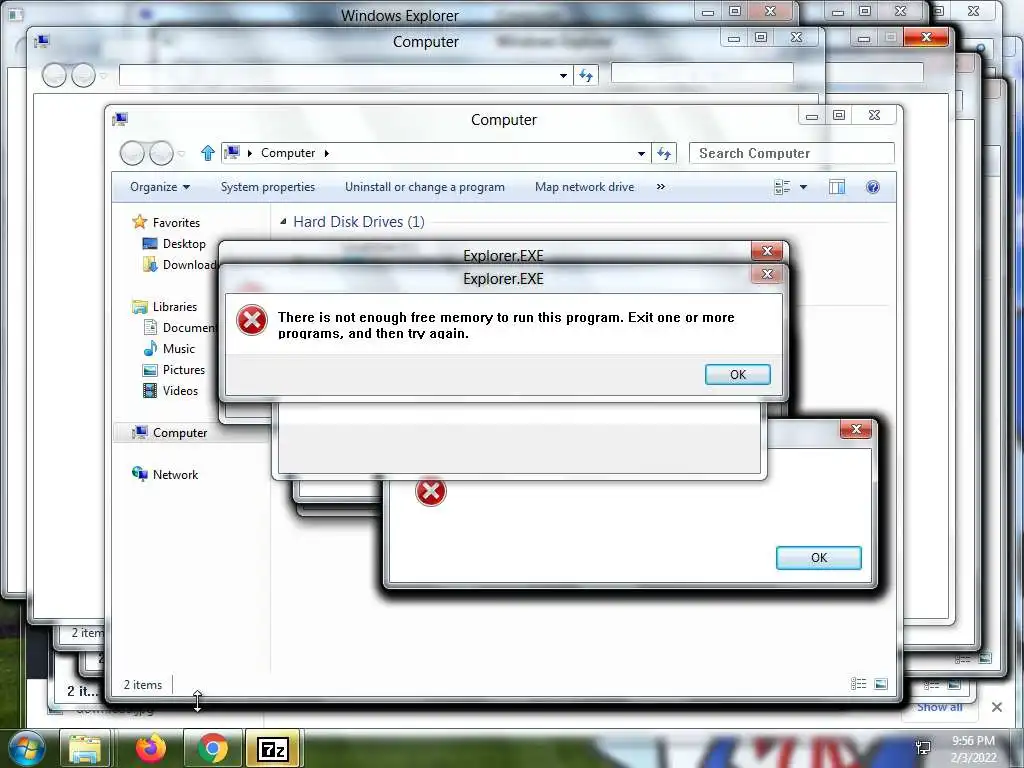The image size is (1024, 768).
Task: Click the Up arrow navigation icon
Action: (208, 153)
